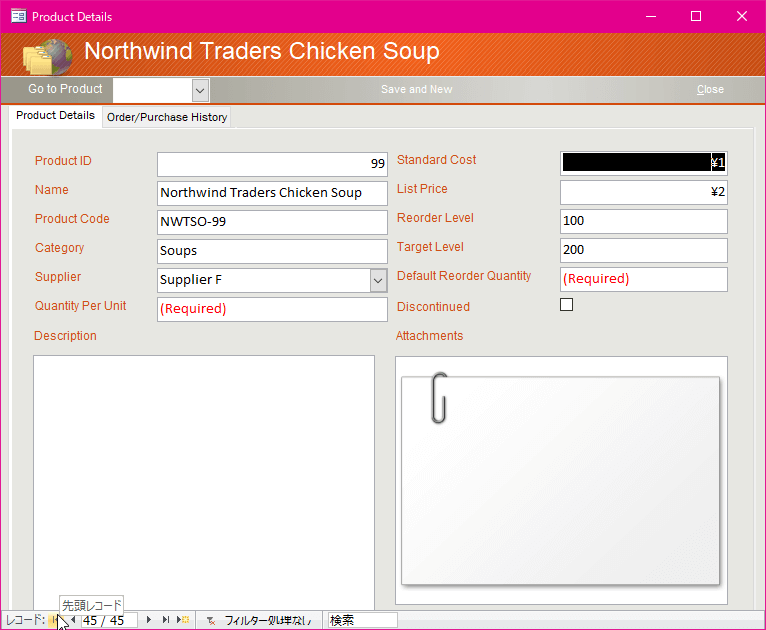Viewport: 766px width, 630px height.
Task: Go to first record navigation button
Action: point(53,620)
